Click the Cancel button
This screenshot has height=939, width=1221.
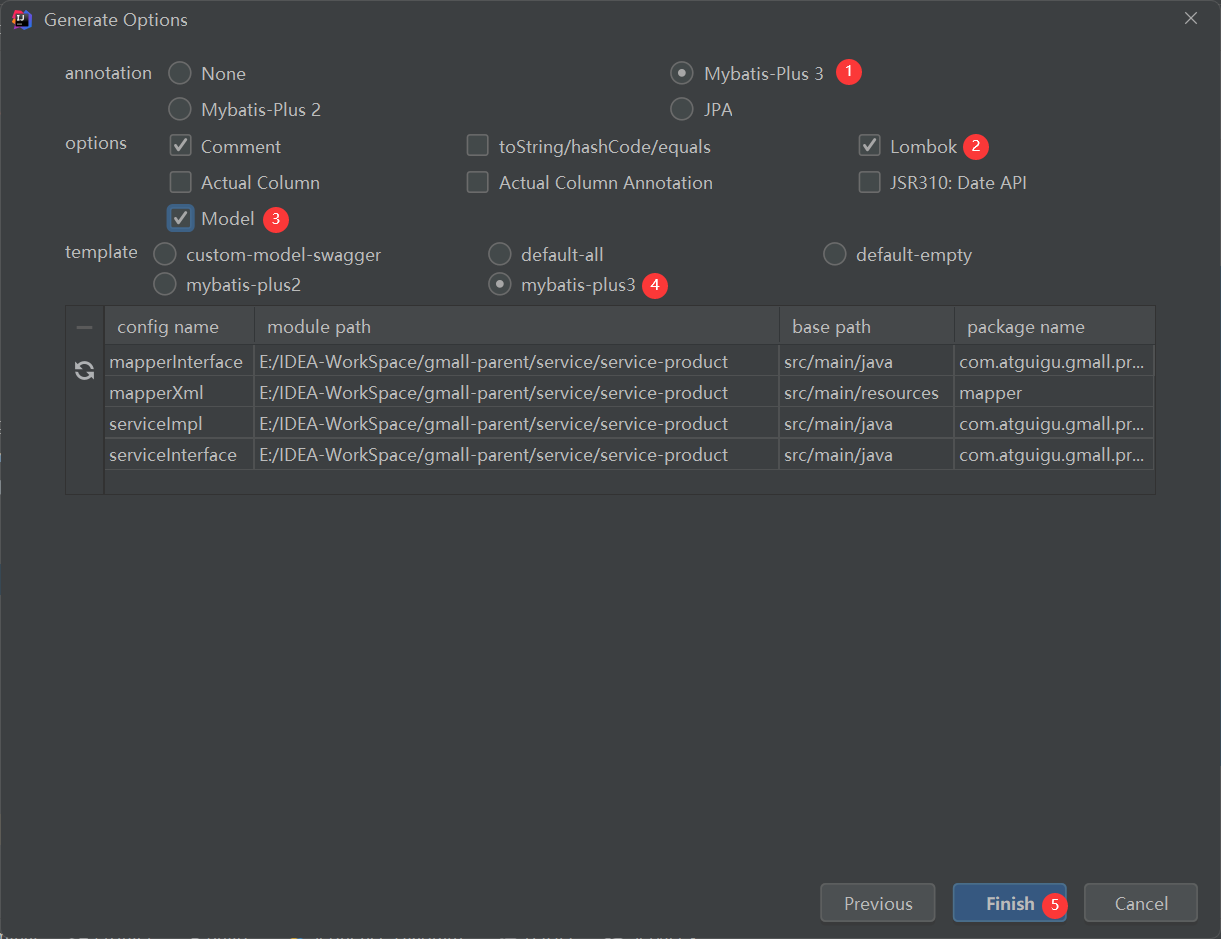click(1141, 903)
